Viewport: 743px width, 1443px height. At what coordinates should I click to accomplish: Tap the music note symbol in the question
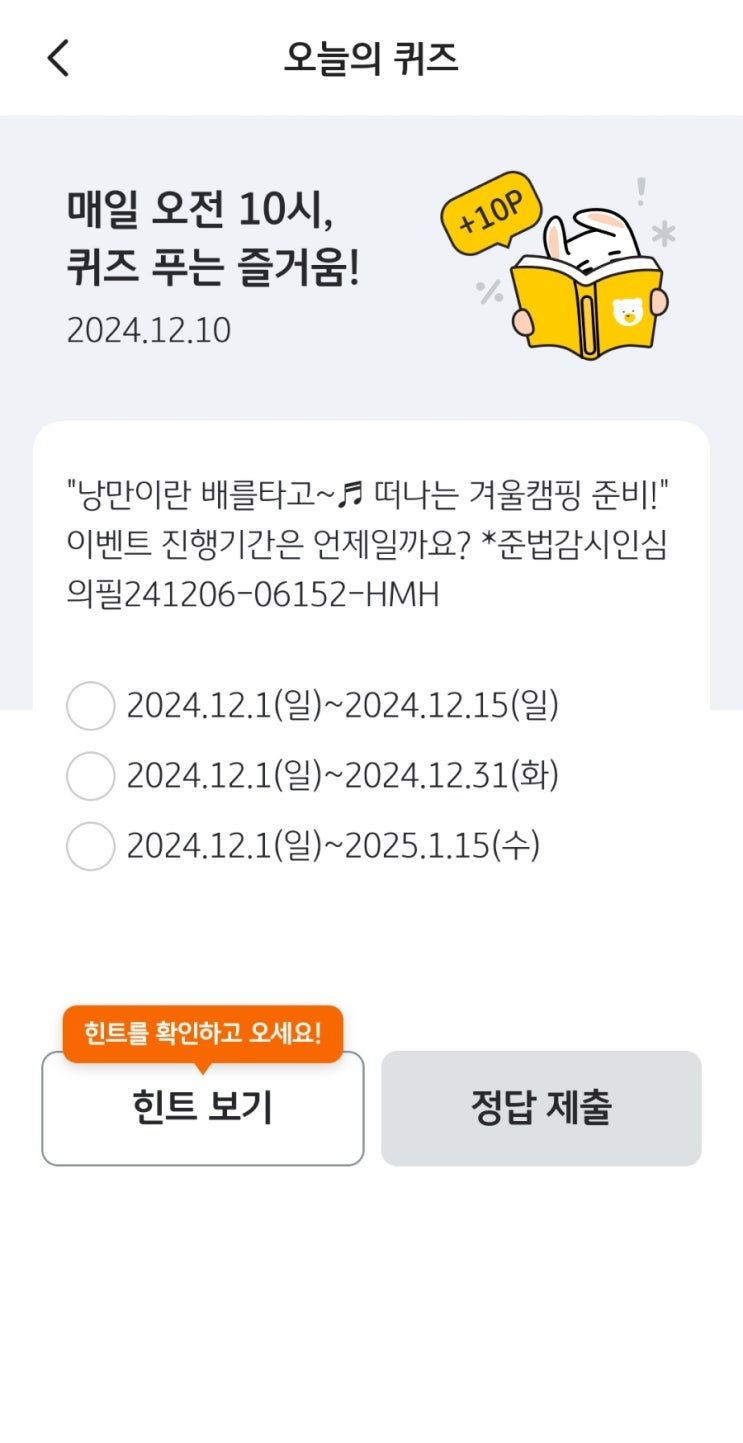pos(351,492)
